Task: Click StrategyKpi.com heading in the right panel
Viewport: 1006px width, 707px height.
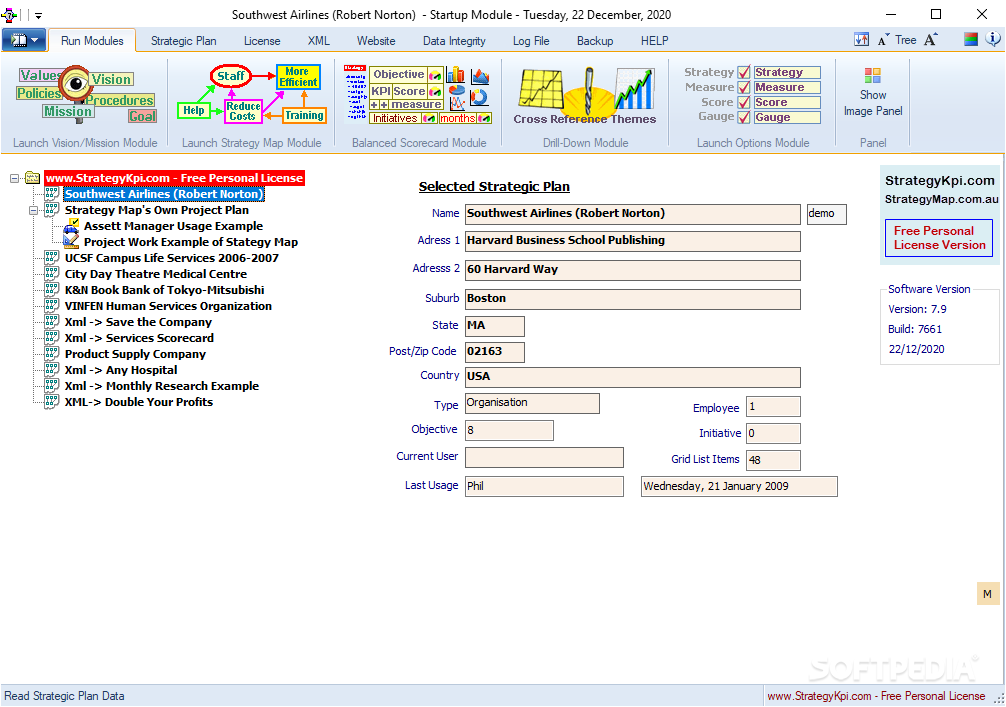Action: [x=939, y=180]
